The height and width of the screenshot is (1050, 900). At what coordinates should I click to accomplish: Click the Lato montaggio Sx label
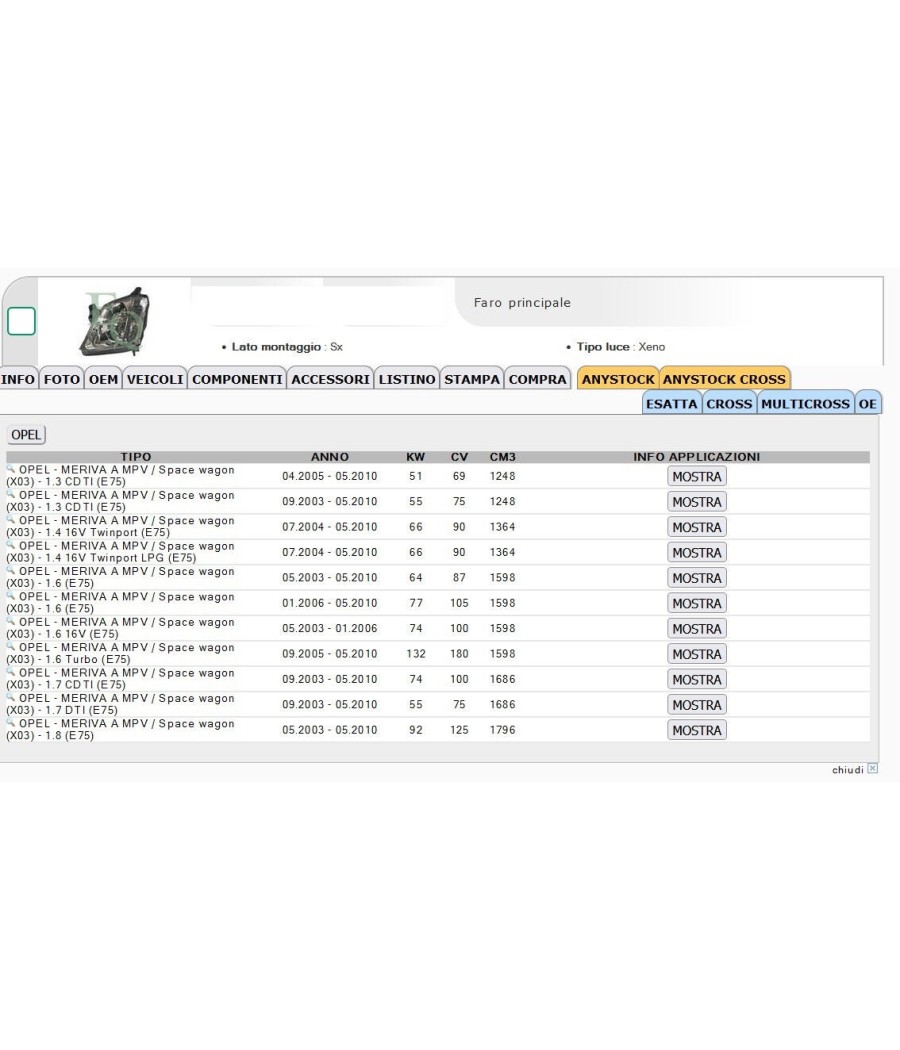[282, 347]
